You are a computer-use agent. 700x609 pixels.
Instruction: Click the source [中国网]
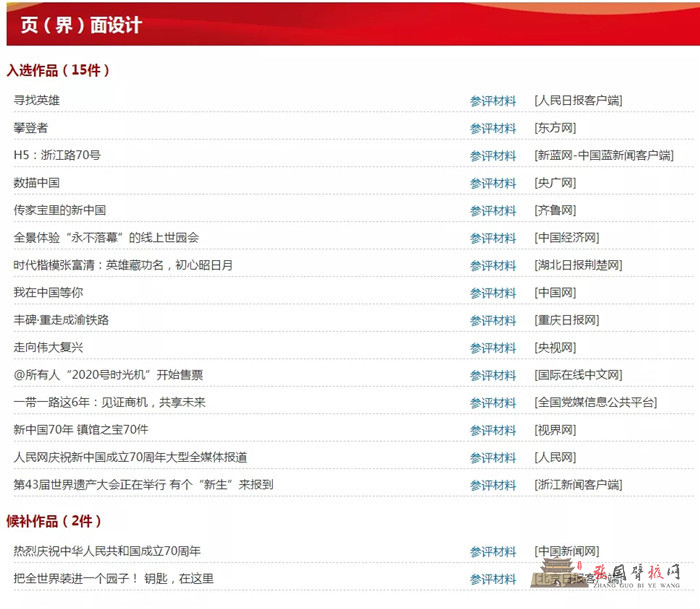pos(555,292)
